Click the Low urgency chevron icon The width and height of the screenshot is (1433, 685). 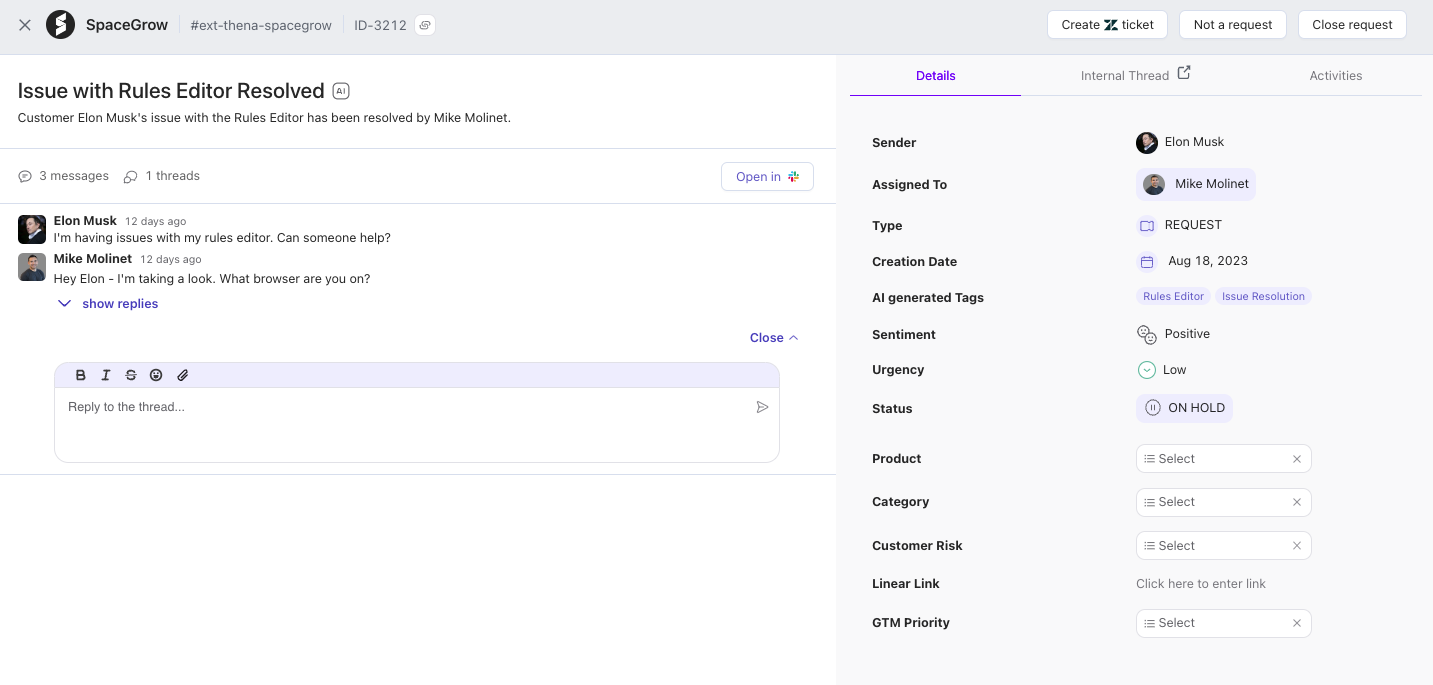pos(1147,370)
